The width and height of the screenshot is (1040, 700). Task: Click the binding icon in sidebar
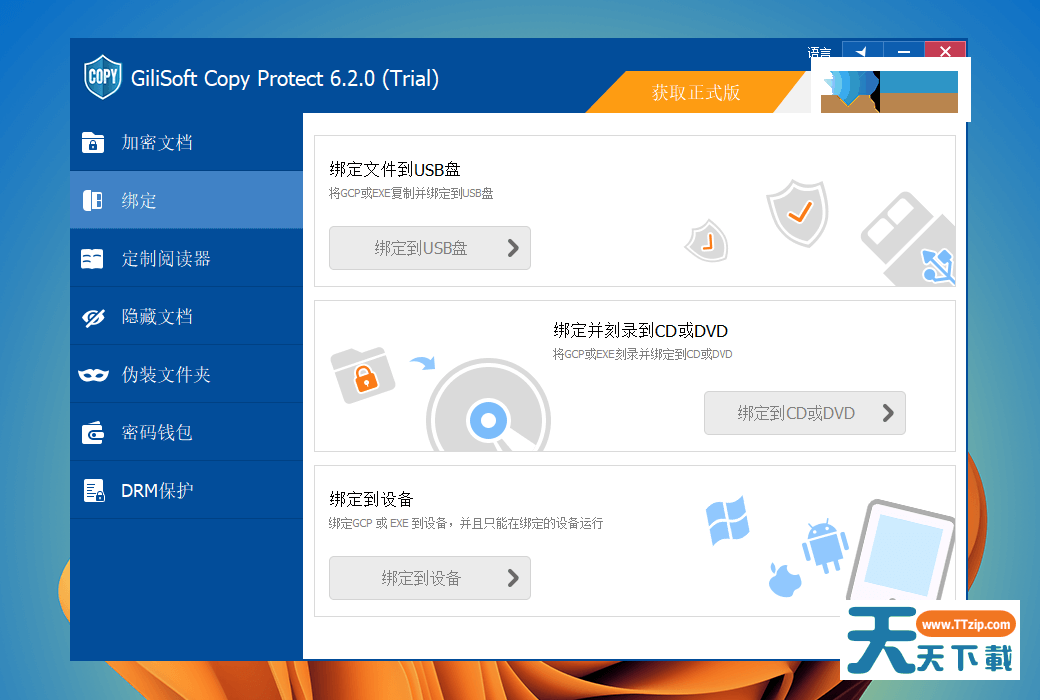tap(93, 200)
